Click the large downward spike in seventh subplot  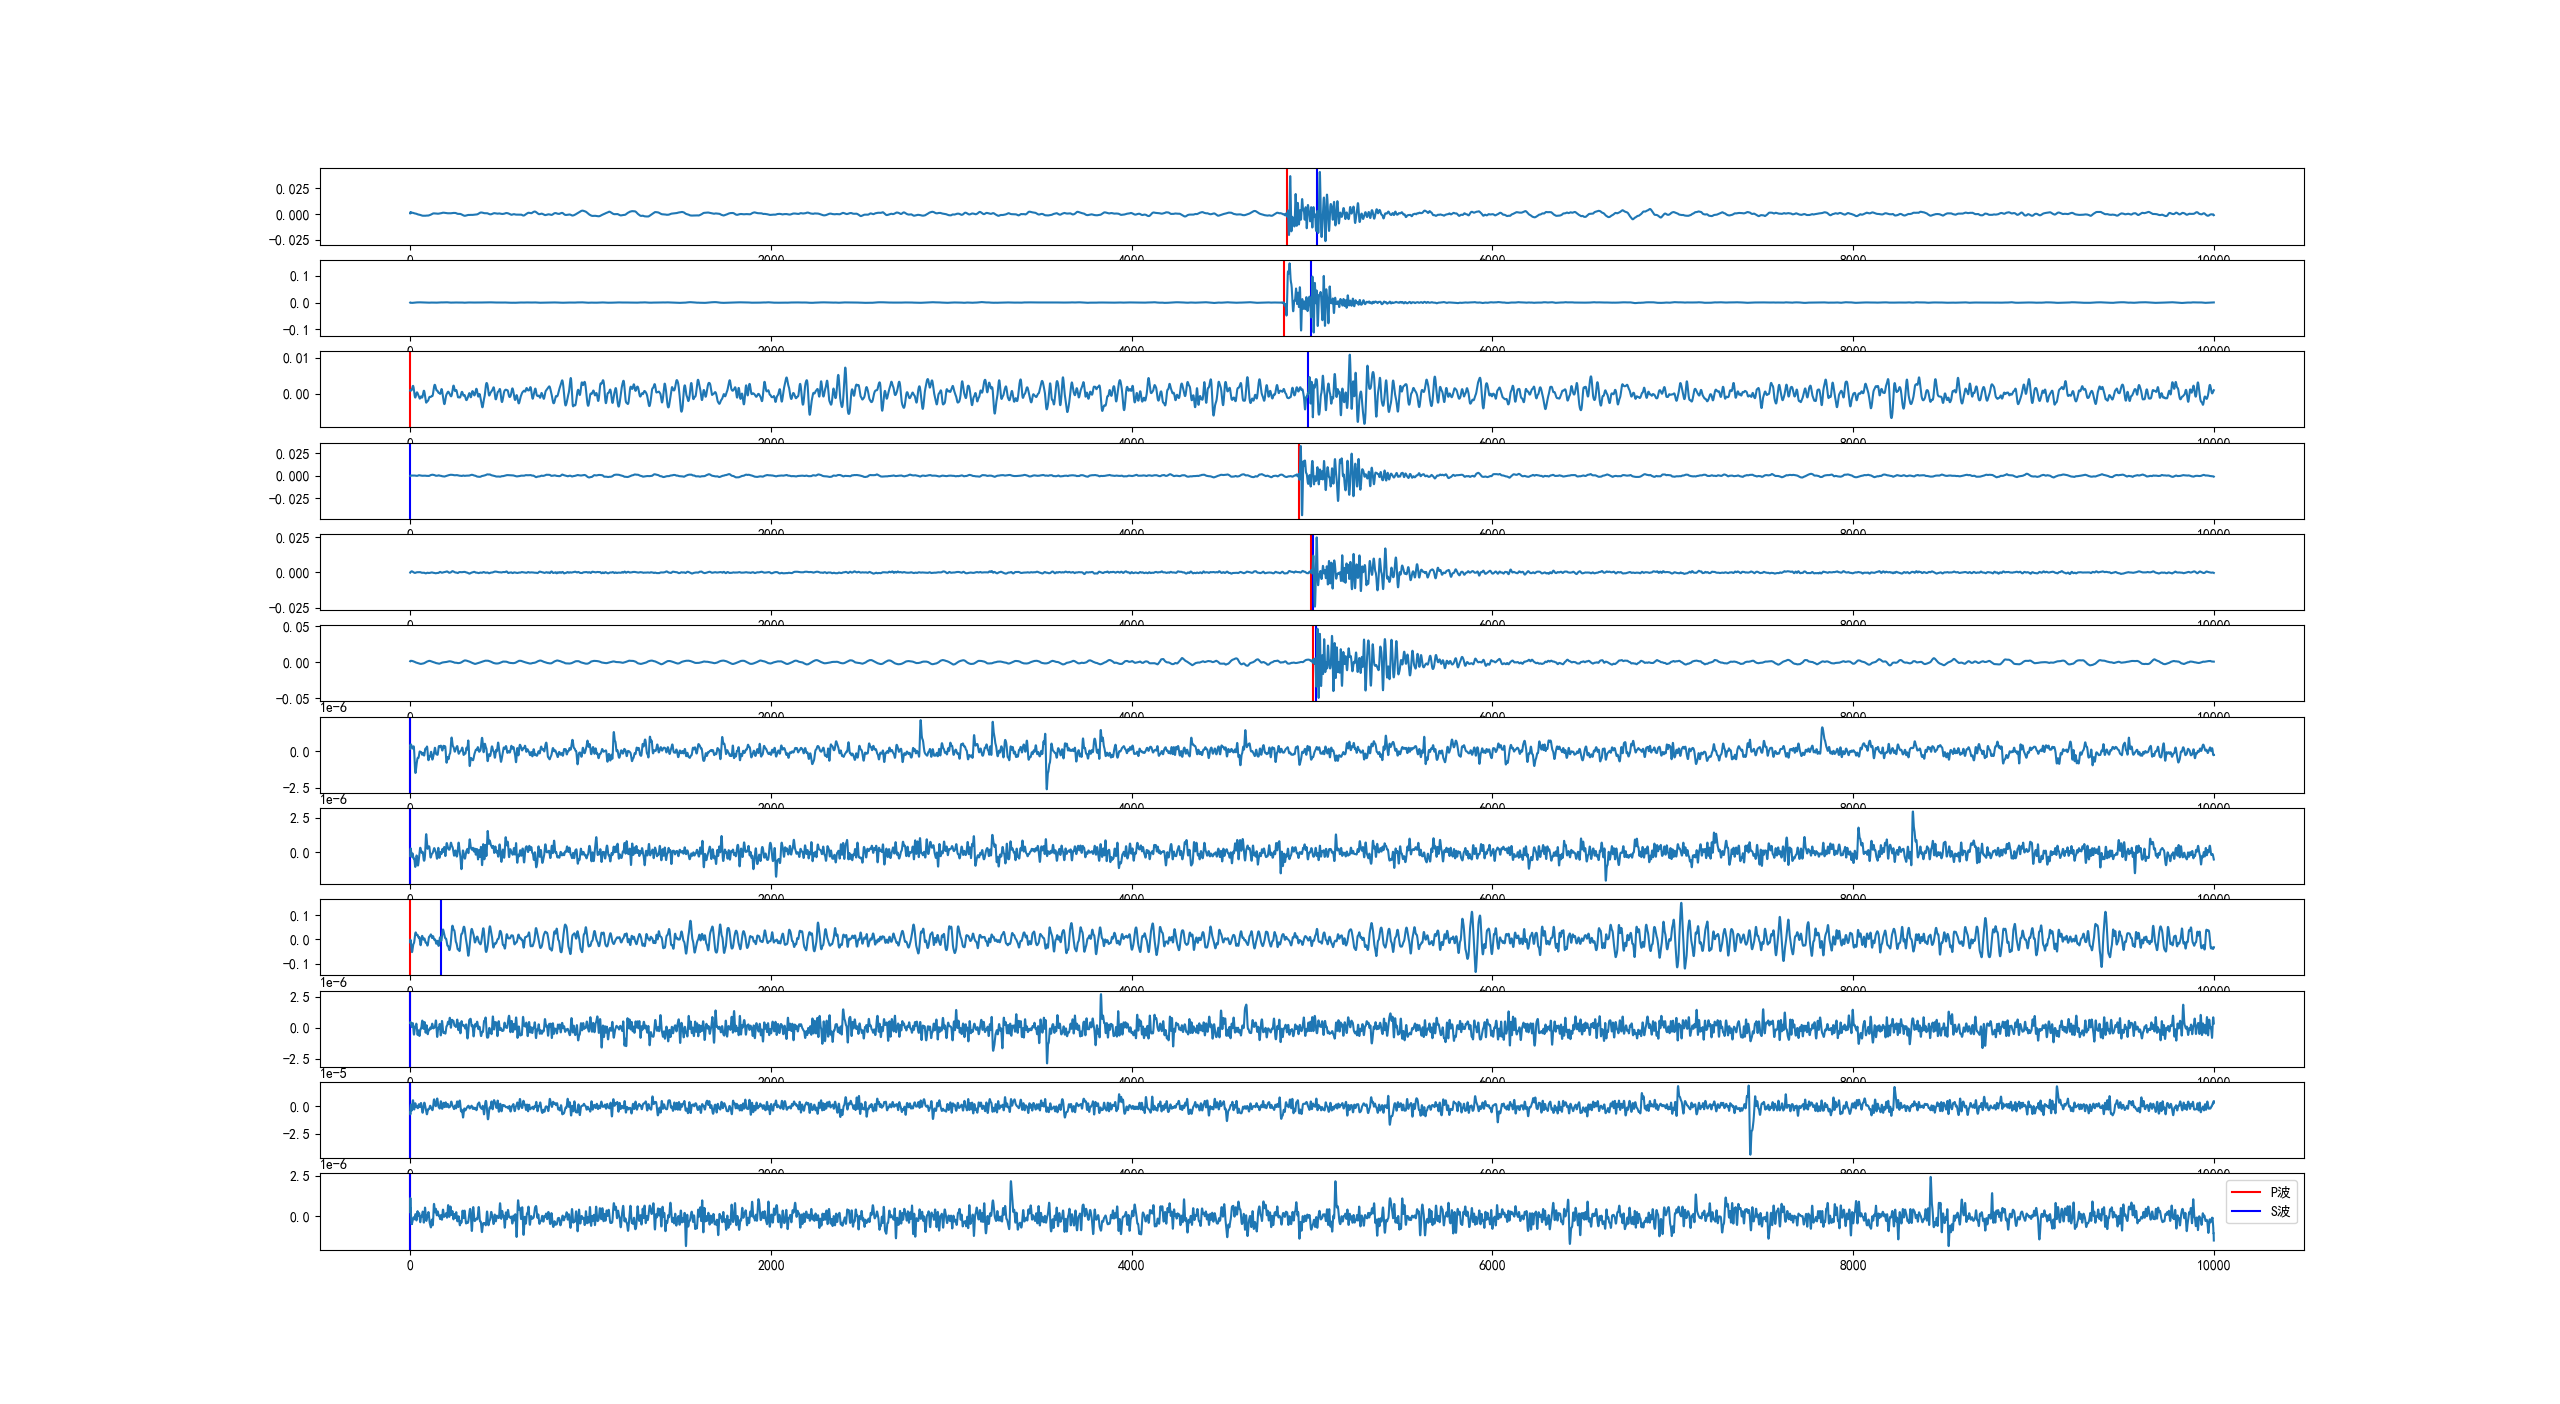(1047, 785)
